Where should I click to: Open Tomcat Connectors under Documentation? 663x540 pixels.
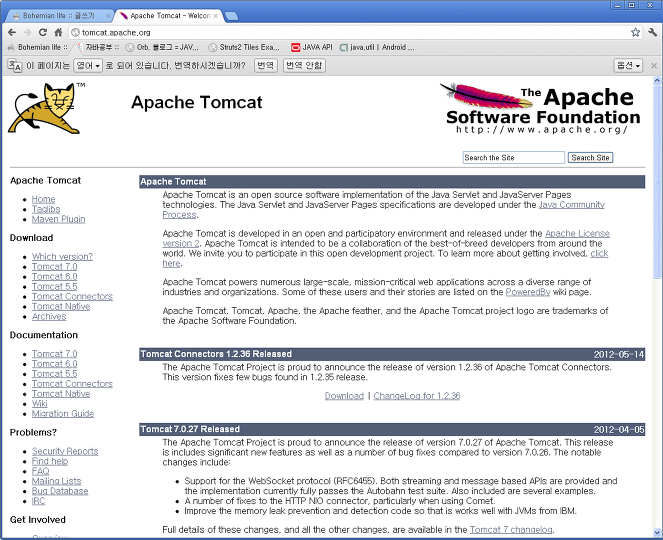[x=72, y=384]
